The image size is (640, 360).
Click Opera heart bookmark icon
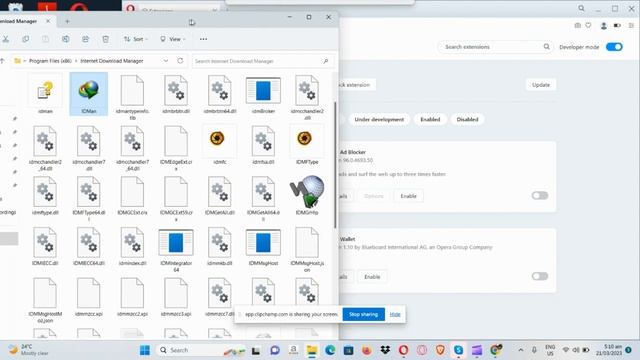point(588,25)
